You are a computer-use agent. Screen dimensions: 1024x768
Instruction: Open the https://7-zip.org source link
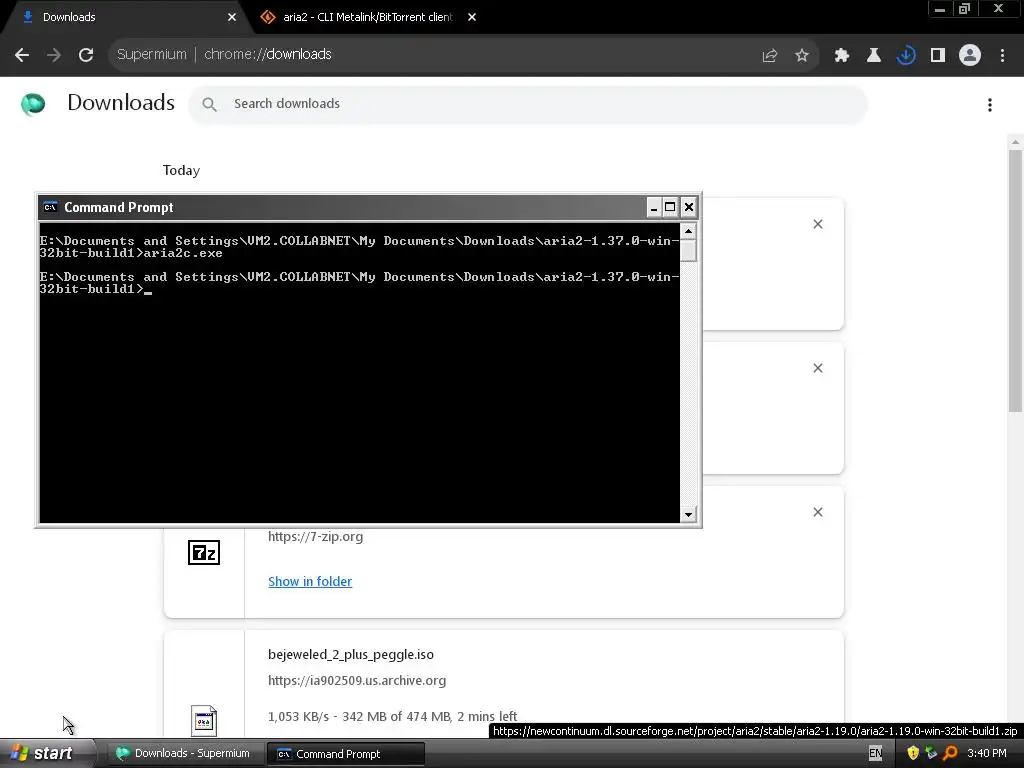[x=315, y=537]
